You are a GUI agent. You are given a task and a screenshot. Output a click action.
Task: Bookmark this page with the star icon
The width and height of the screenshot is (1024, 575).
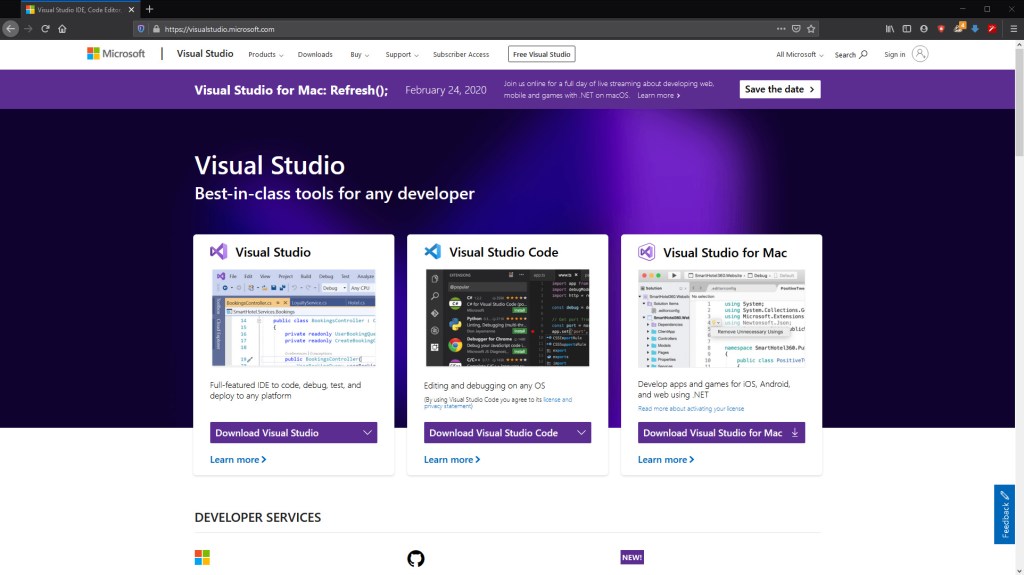[811, 29]
